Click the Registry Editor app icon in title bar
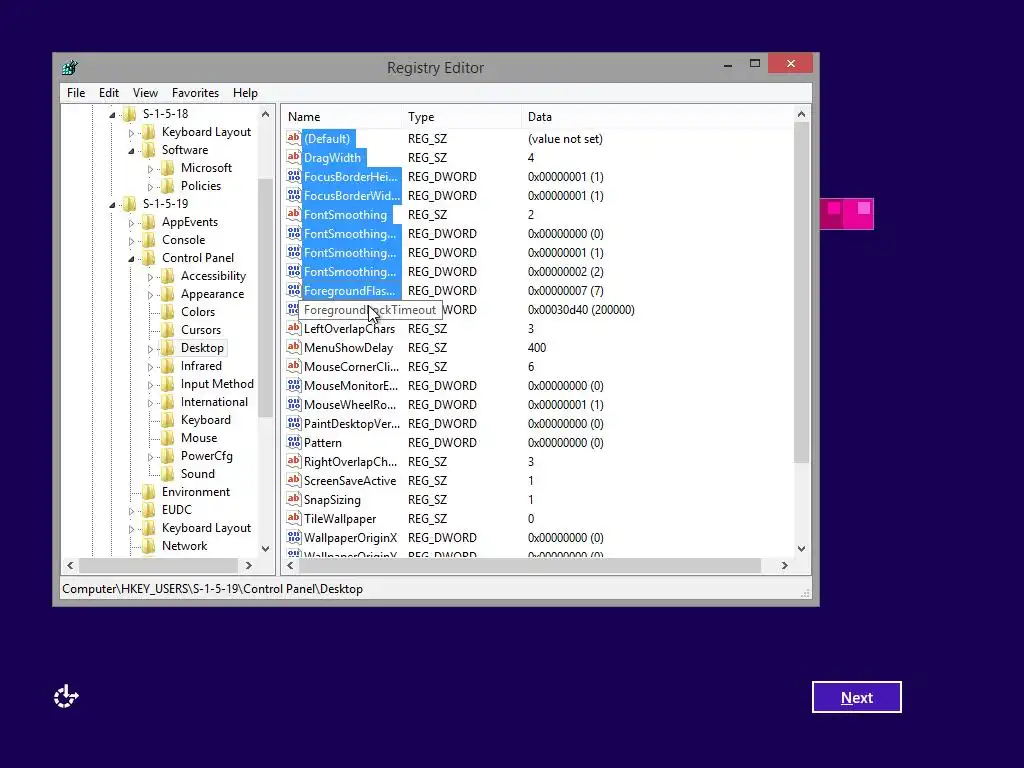 70,67
